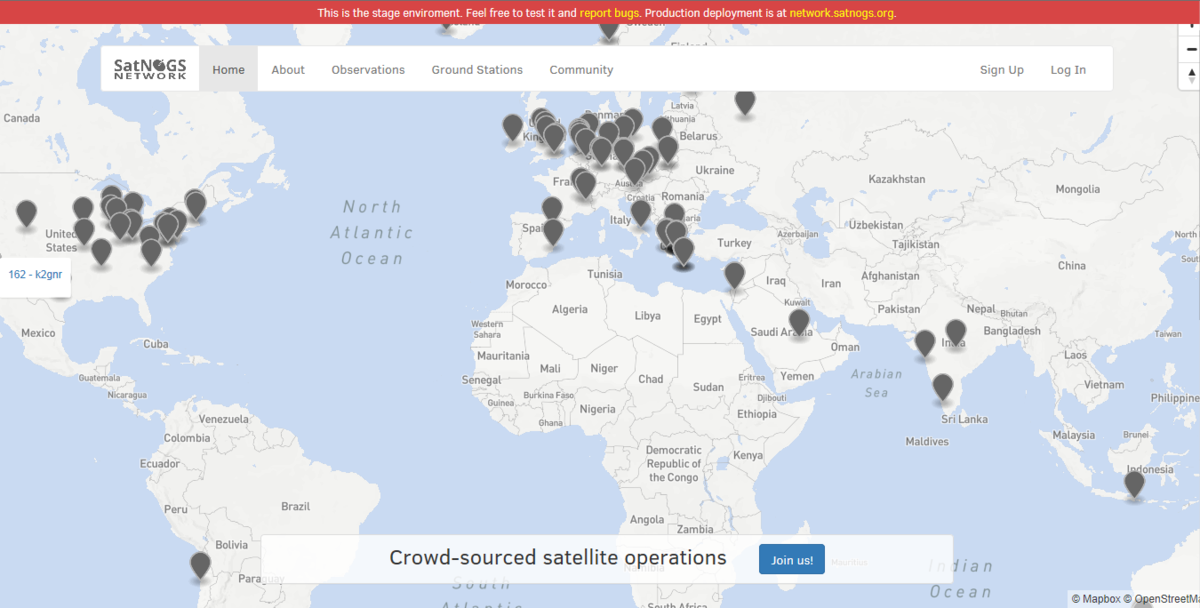Click the marker northeast of Belarus
The height and width of the screenshot is (608, 1200).
point(745,101)
